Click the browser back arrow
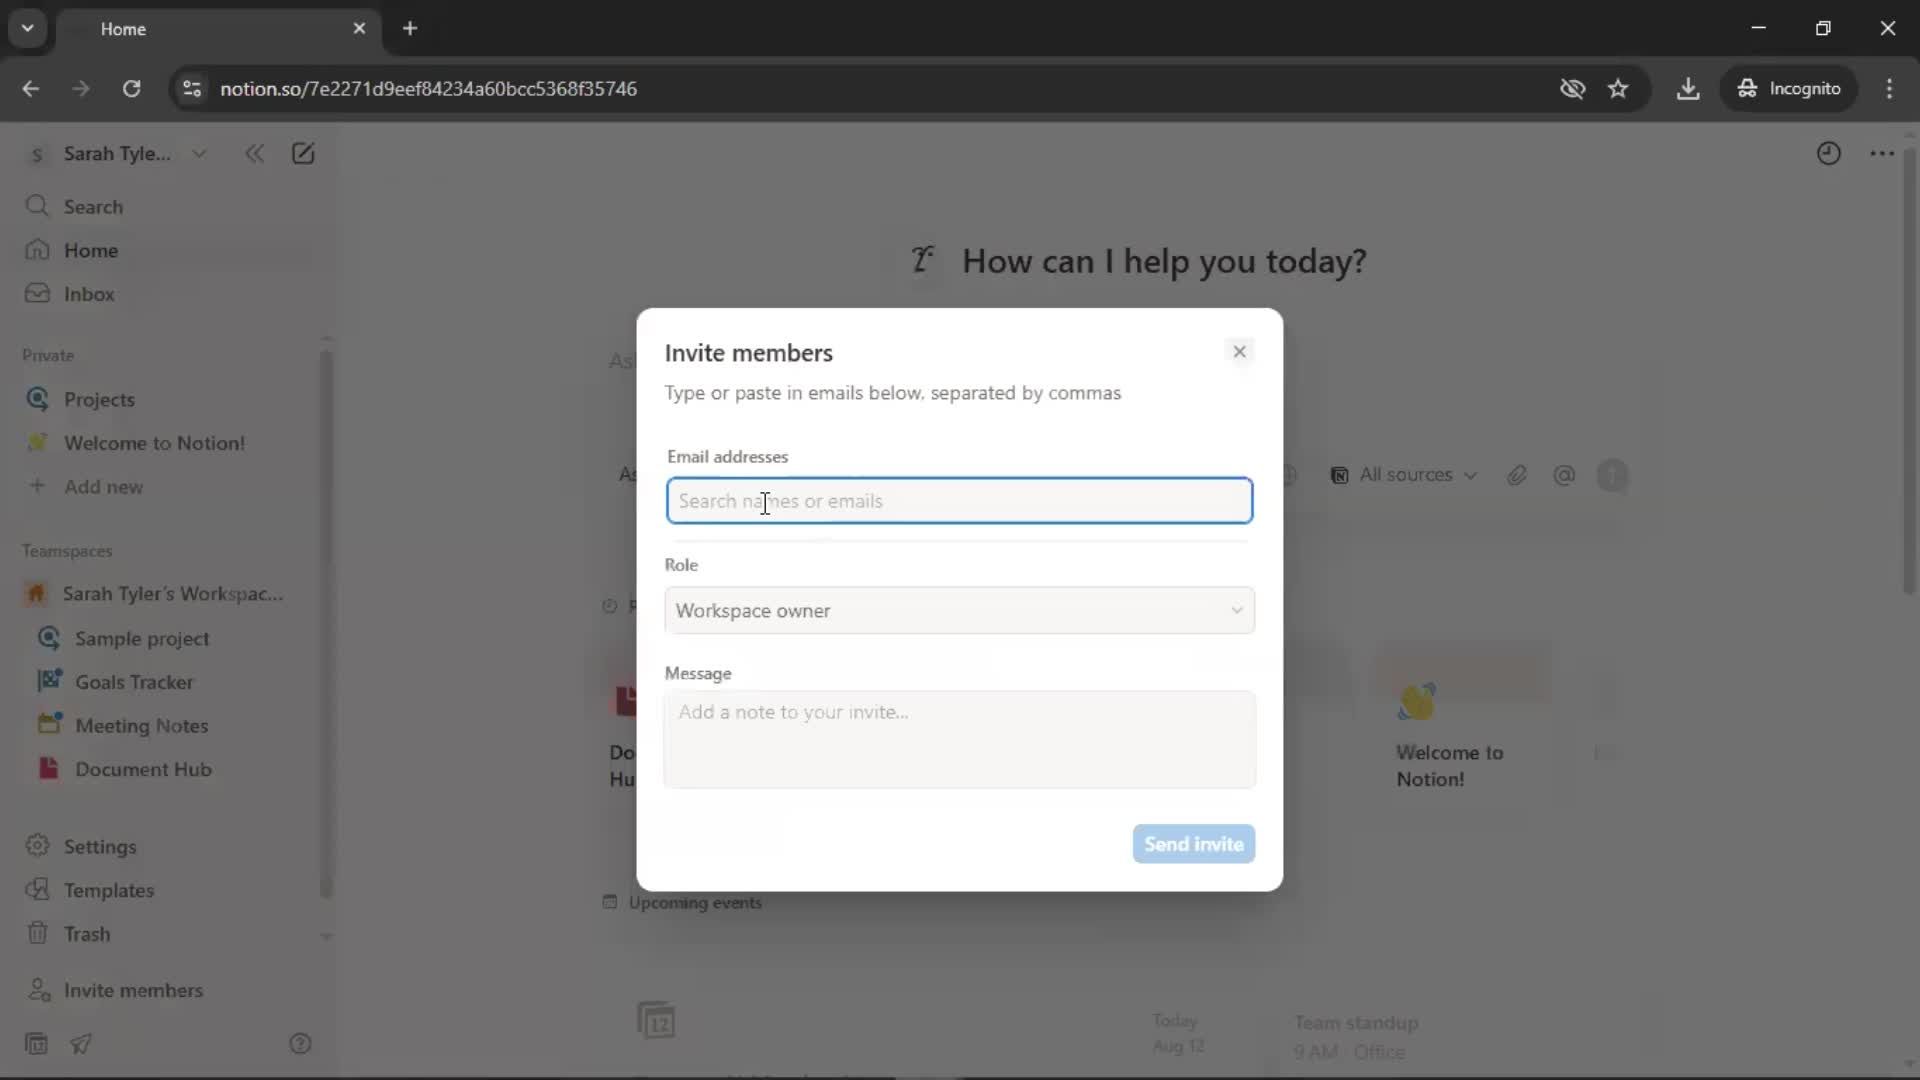This screenshot has height=1080, width=1920. 31,89
